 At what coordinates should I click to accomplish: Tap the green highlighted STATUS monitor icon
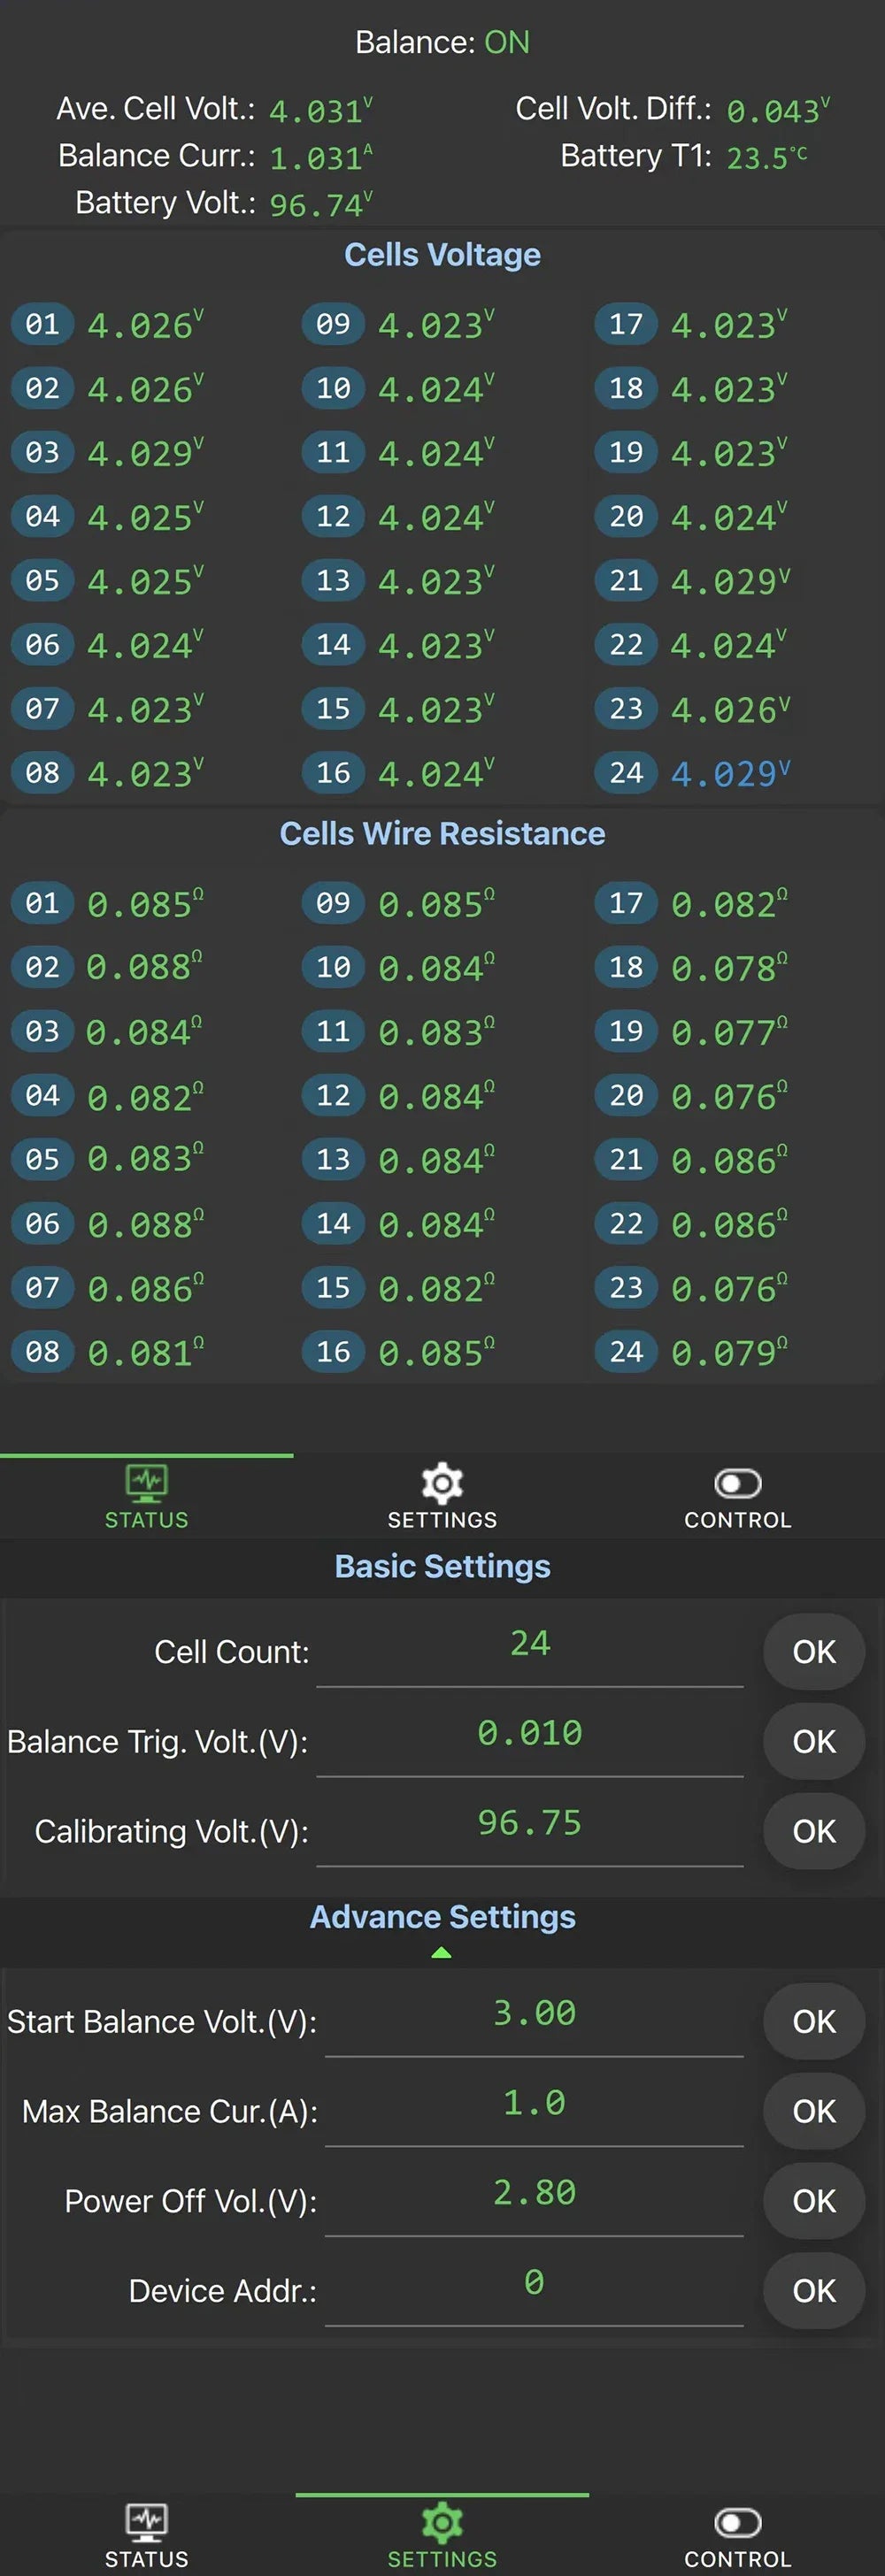(x=147, y=1482)
